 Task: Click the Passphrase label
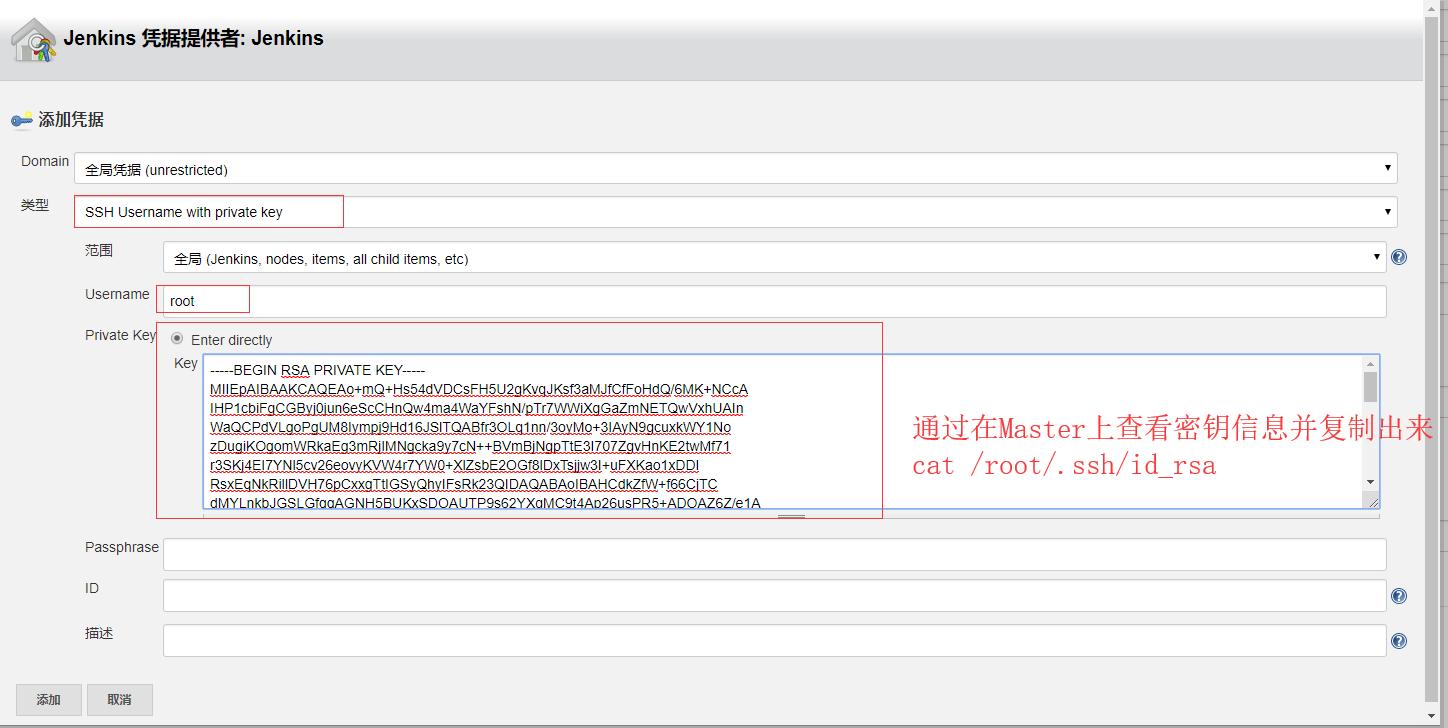pos(122,547)
